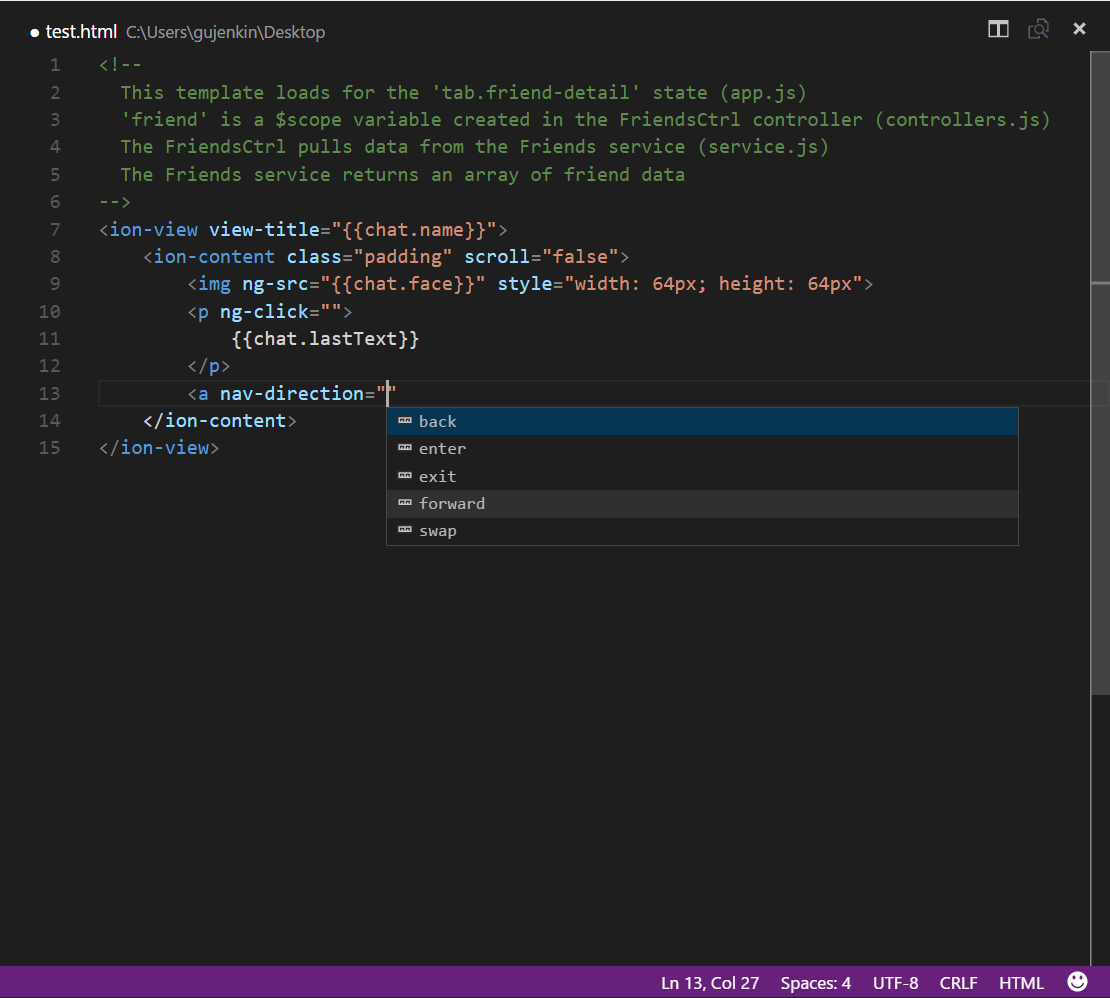Change CRLF line ending setting
1110x998 pixels.
[958, 983]
